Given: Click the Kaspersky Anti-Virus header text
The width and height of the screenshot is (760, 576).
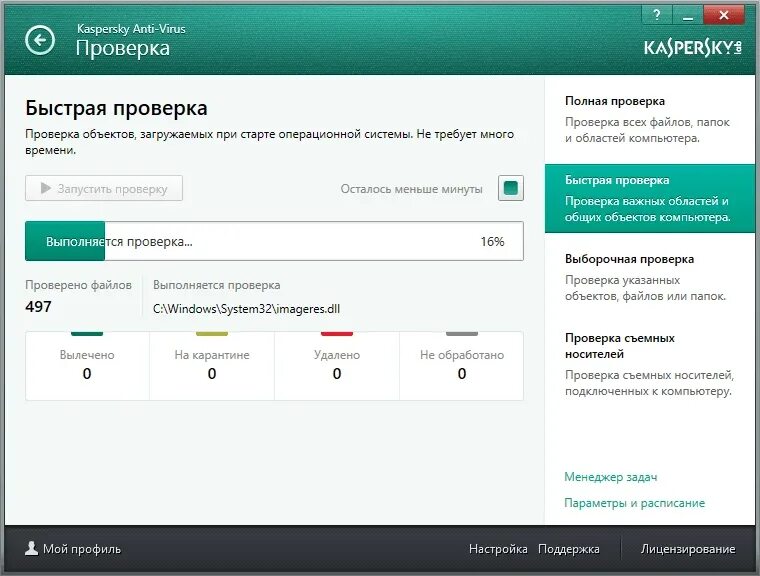Looking at the screenshot, I should [x=131, y=29].
